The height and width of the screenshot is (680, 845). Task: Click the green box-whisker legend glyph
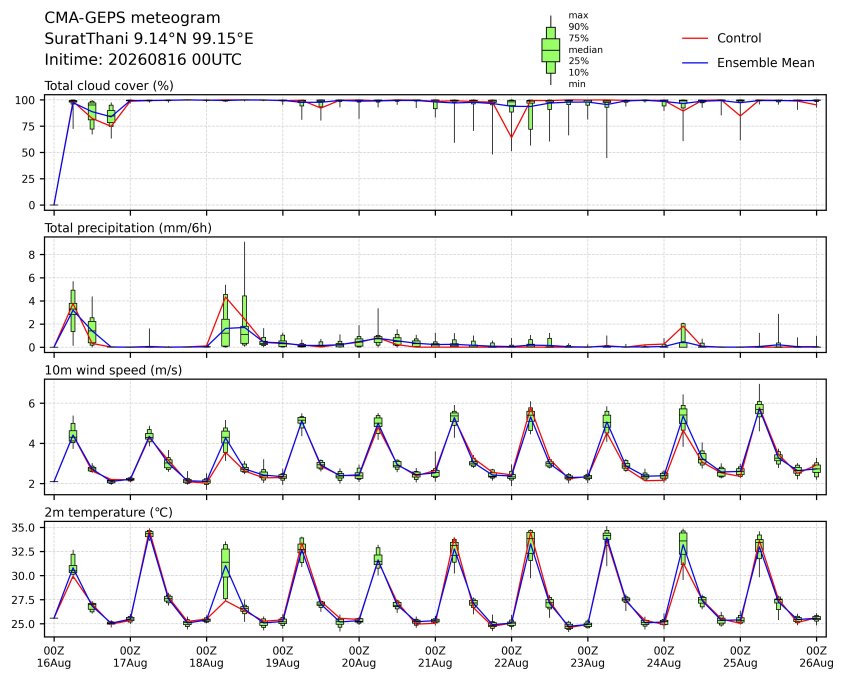[x=550, y=50]
